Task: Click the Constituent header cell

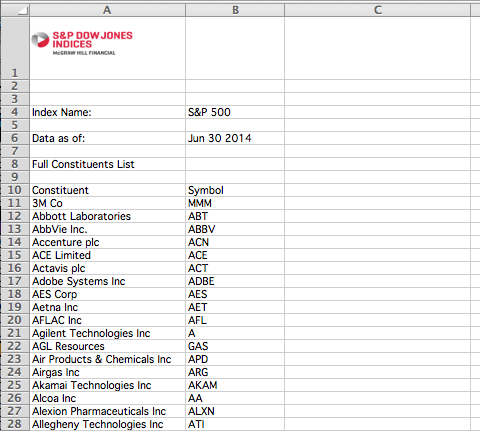Action: tap(107, 190)
